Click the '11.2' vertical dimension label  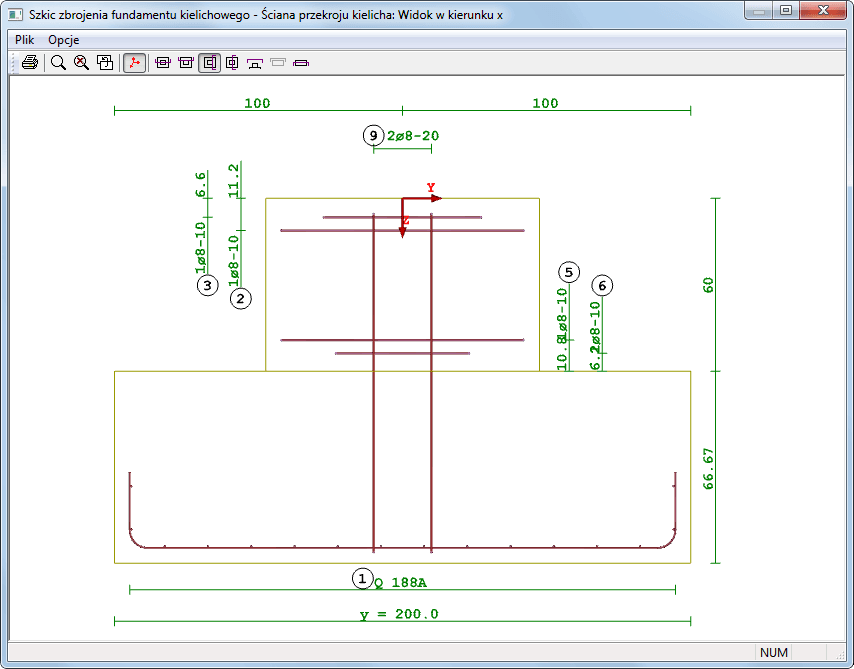point(234,181)
